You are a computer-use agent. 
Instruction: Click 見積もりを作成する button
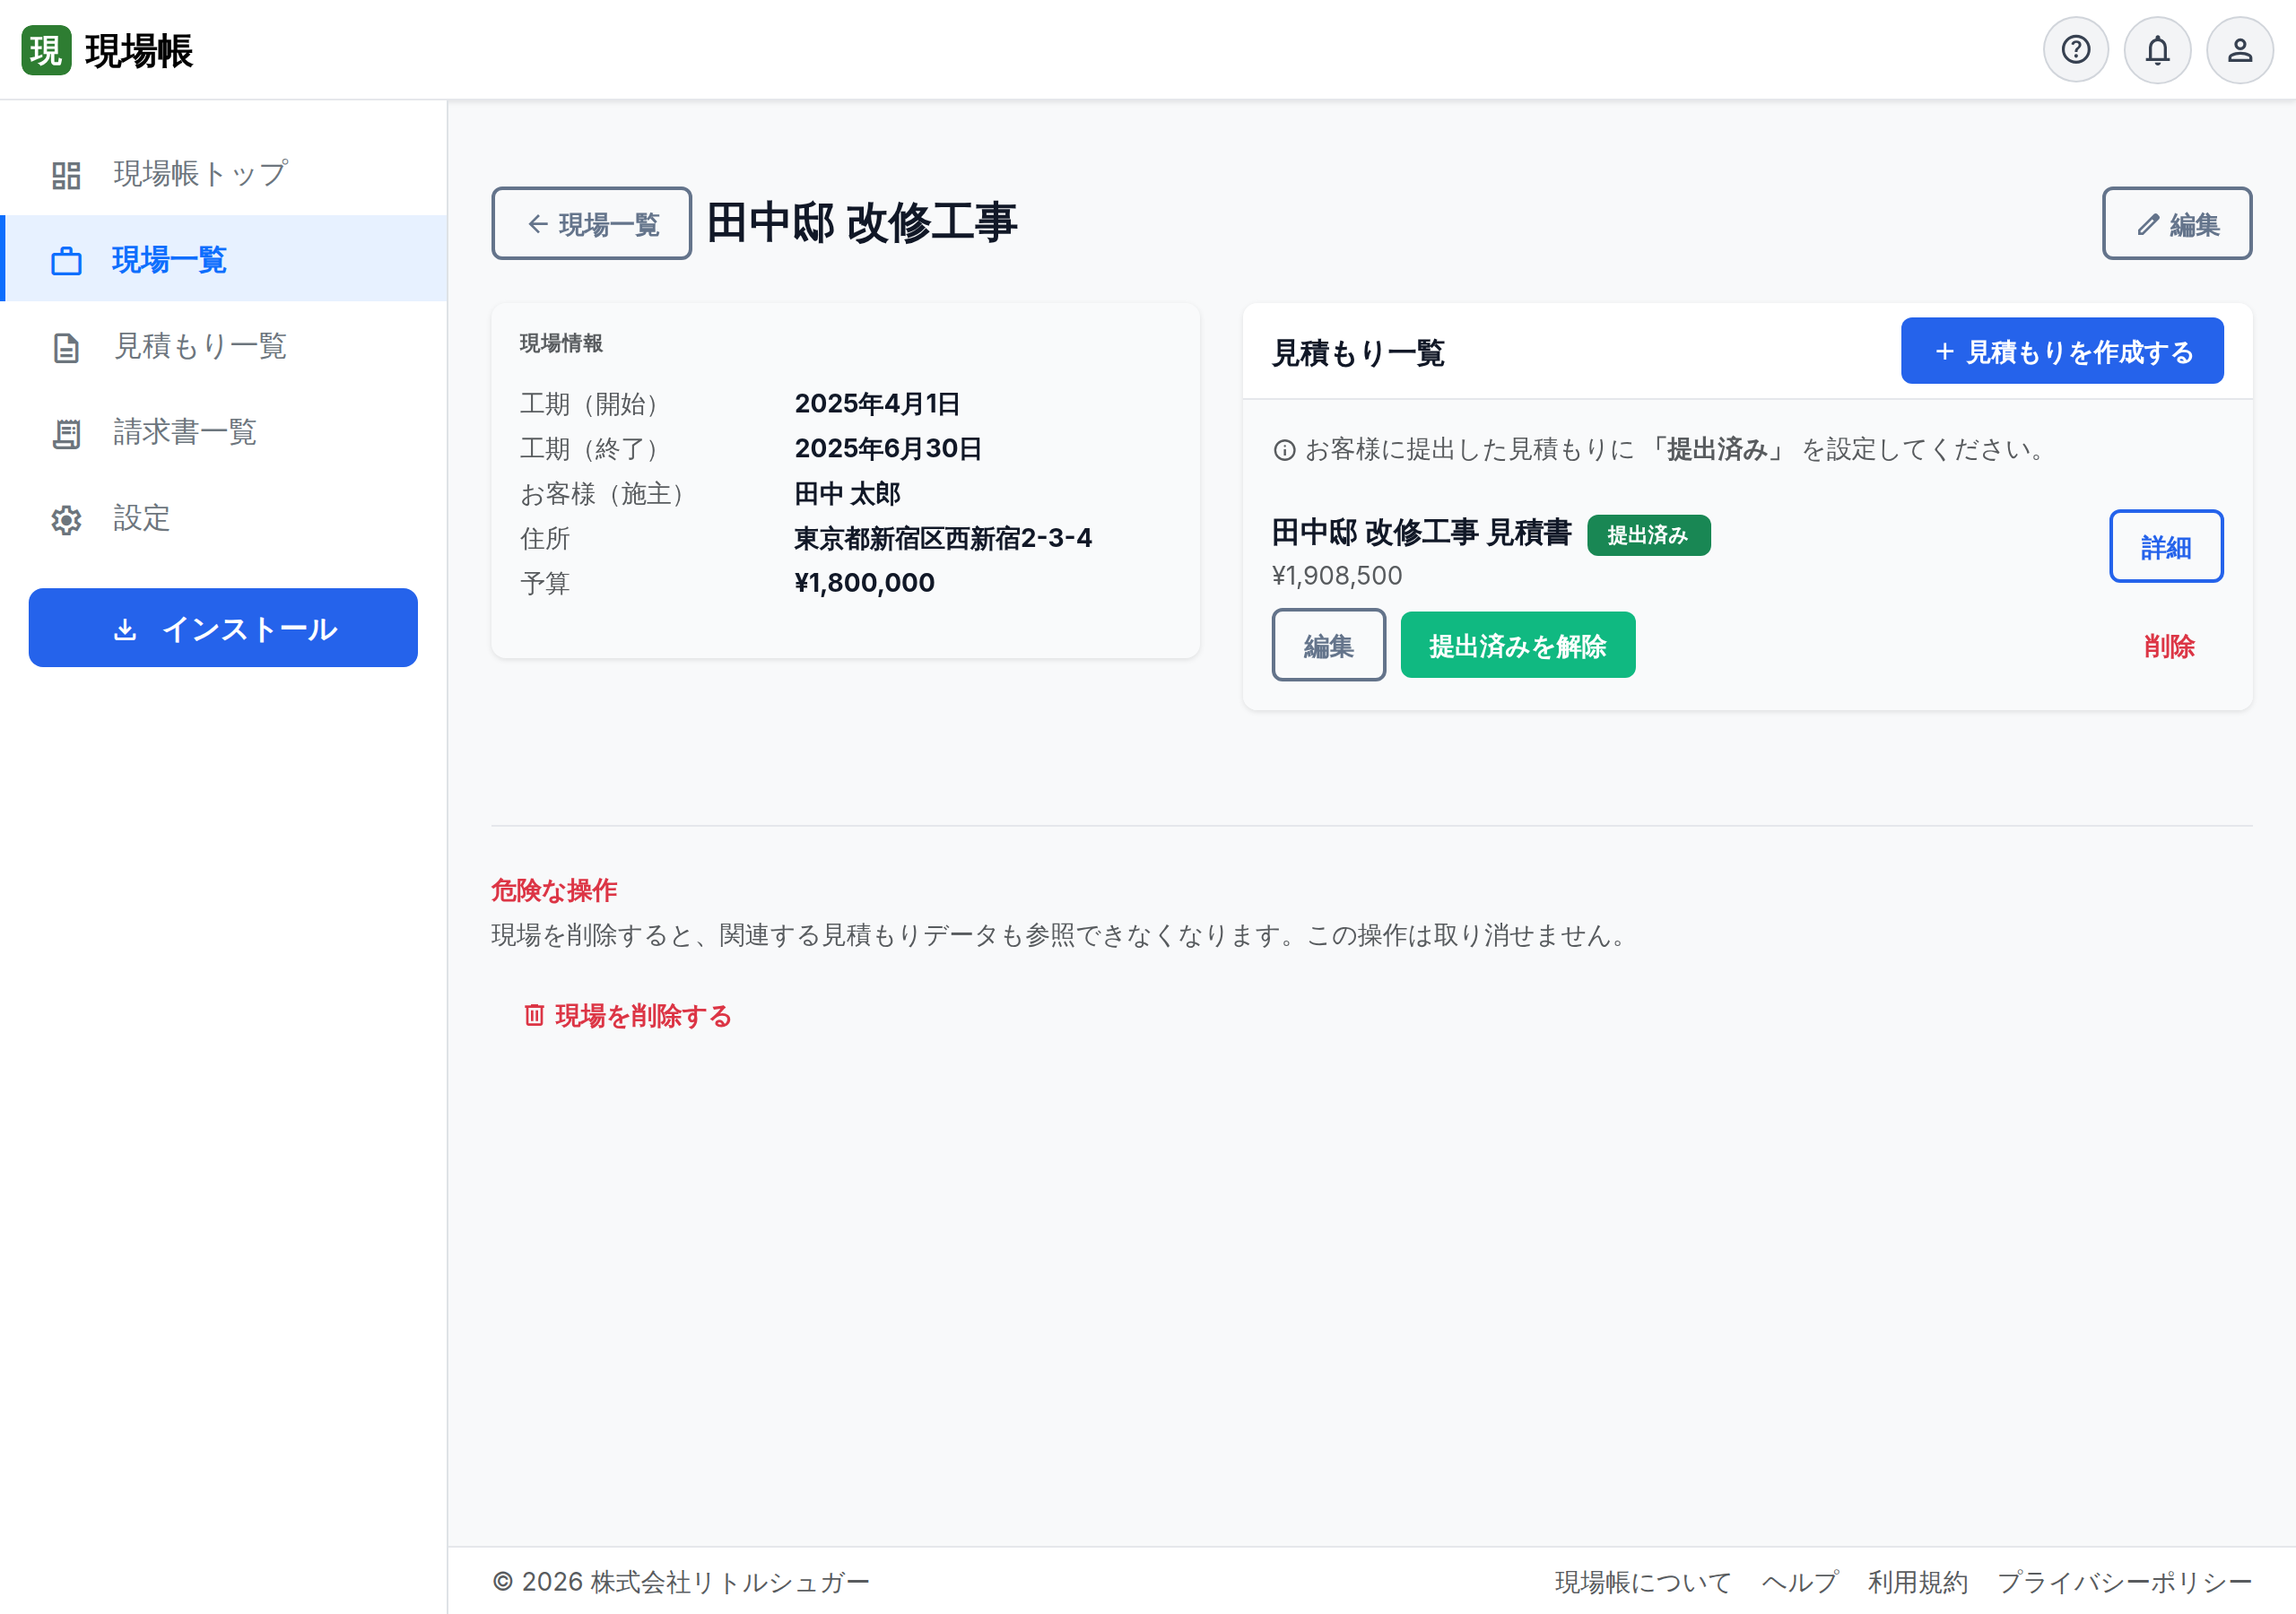pos(2062,352)
